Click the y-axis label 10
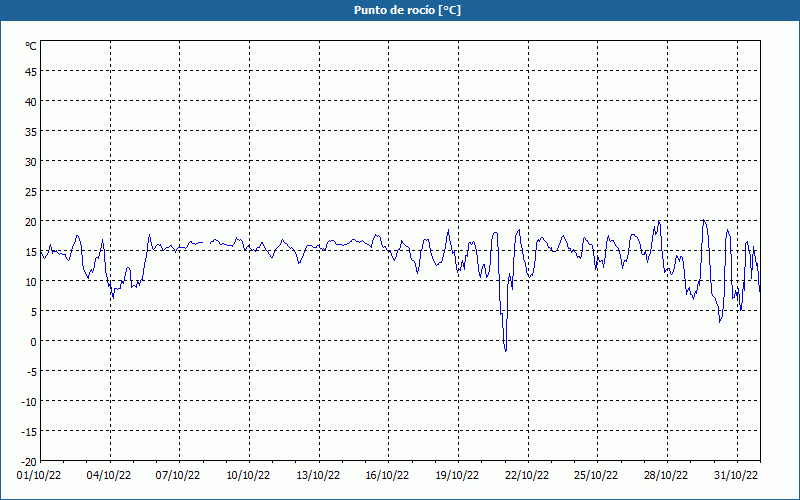800x500 pixels. (x=31, y=282)
